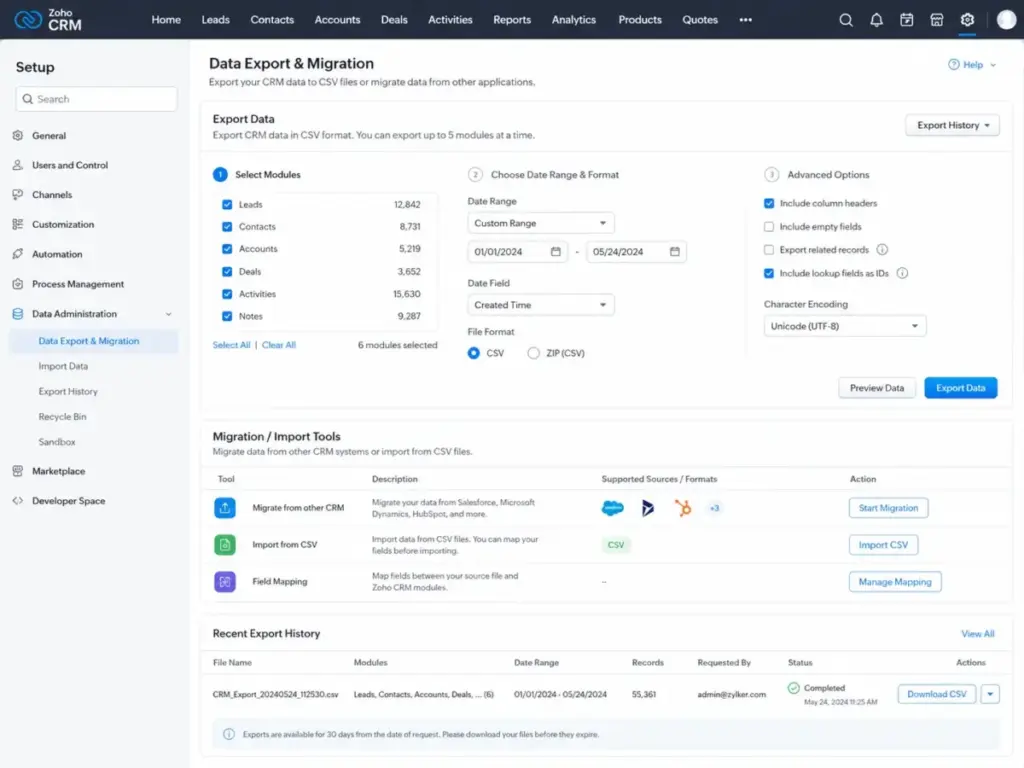Collapse the Data Administration section chevron
The width and height of the screenshot is (1024, 768).
[x=168, y=314]
